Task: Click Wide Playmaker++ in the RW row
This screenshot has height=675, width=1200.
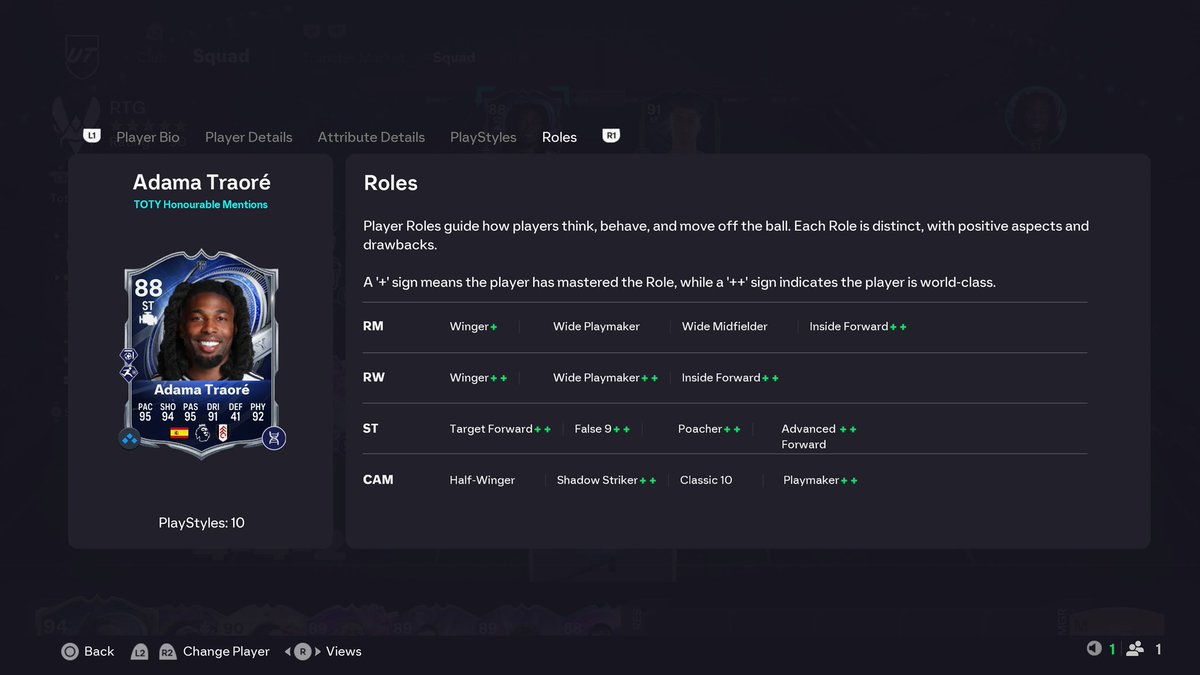Action: click(605, 377)
